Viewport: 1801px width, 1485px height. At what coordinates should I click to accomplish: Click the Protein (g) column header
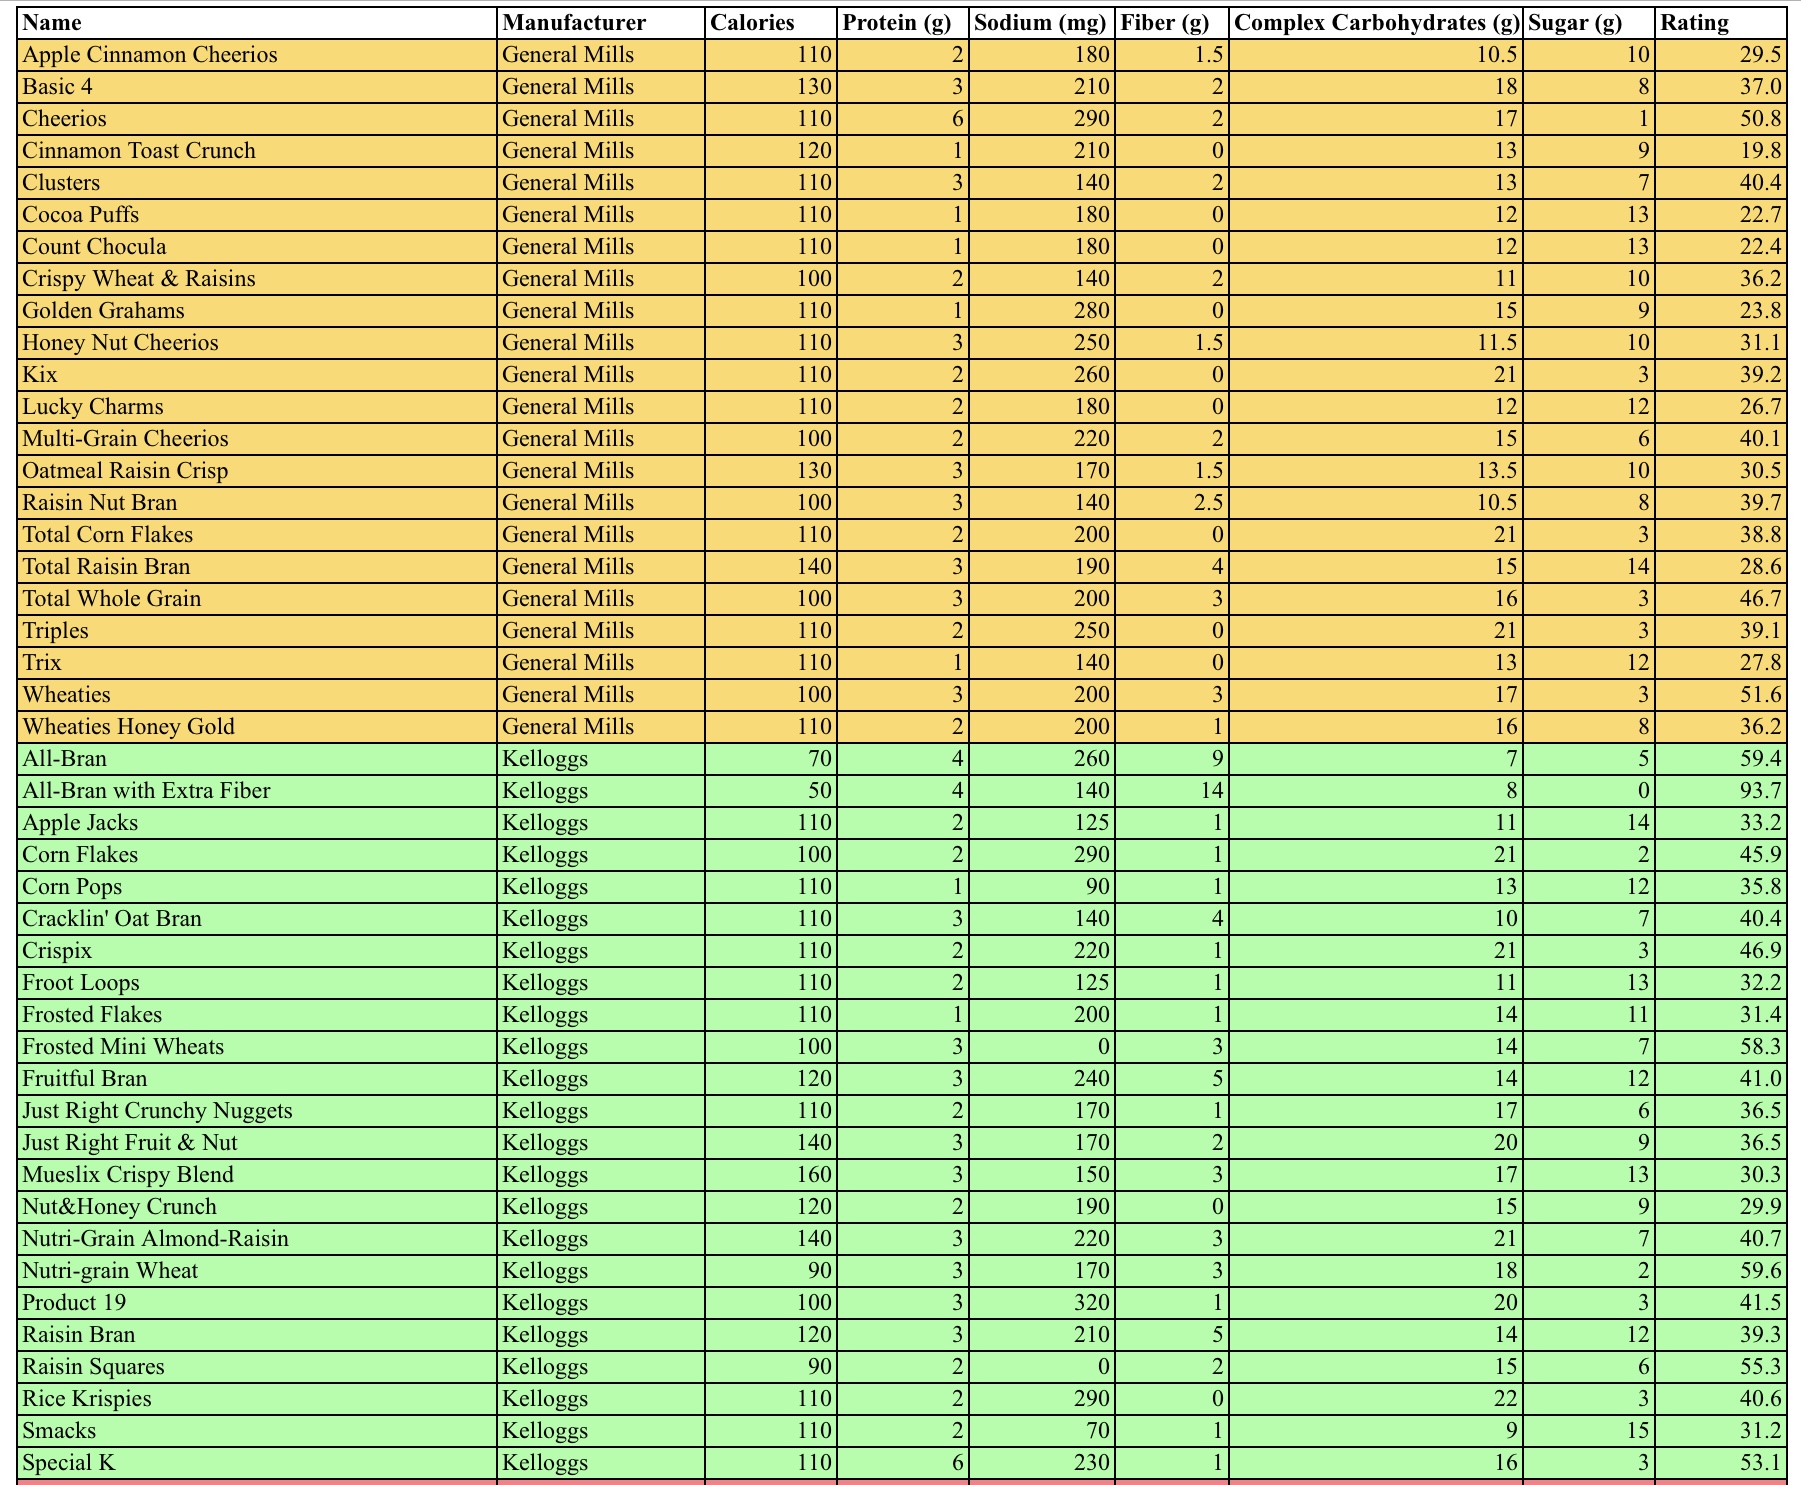(904, 23)
